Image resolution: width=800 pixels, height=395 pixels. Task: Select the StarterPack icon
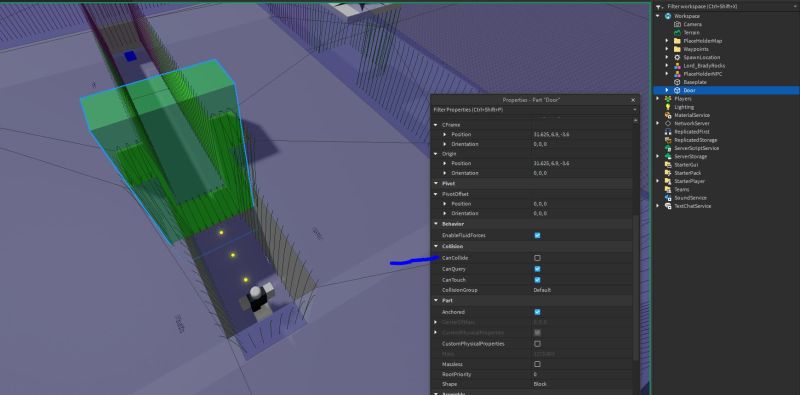pos(668,173)
